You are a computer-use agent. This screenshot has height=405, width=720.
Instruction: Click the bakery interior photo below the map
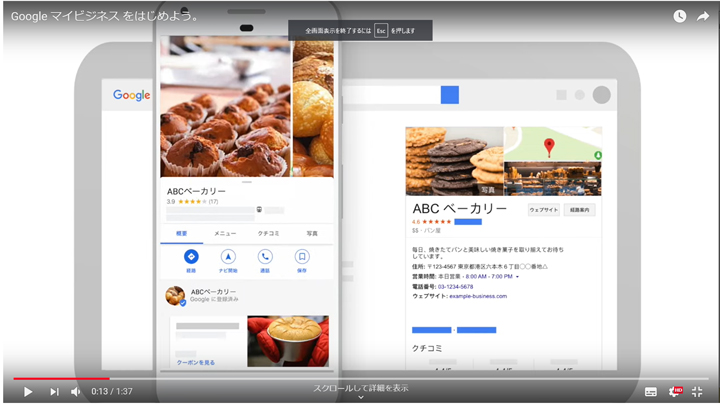[x=552, y=179]
